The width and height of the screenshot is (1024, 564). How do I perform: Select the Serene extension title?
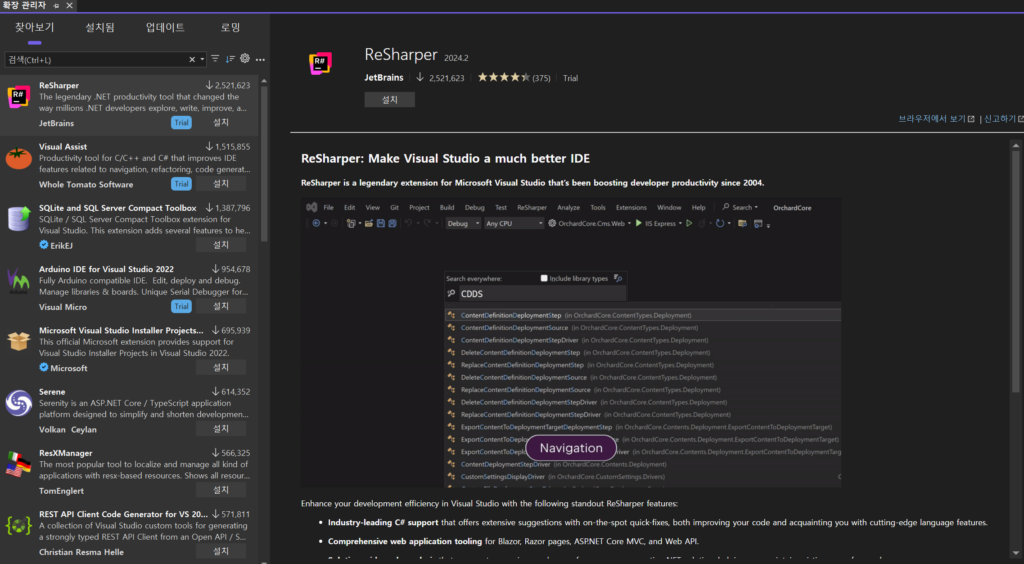52,392
